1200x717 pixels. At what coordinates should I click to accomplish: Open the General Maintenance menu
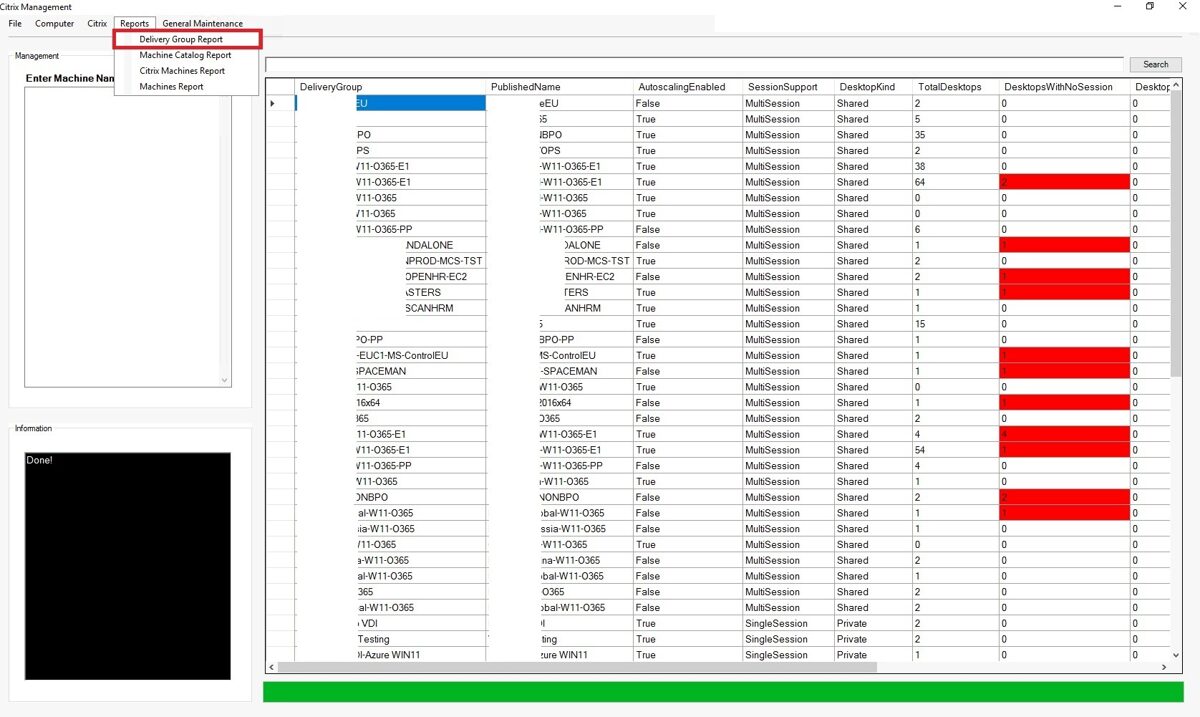pos(202,23)
